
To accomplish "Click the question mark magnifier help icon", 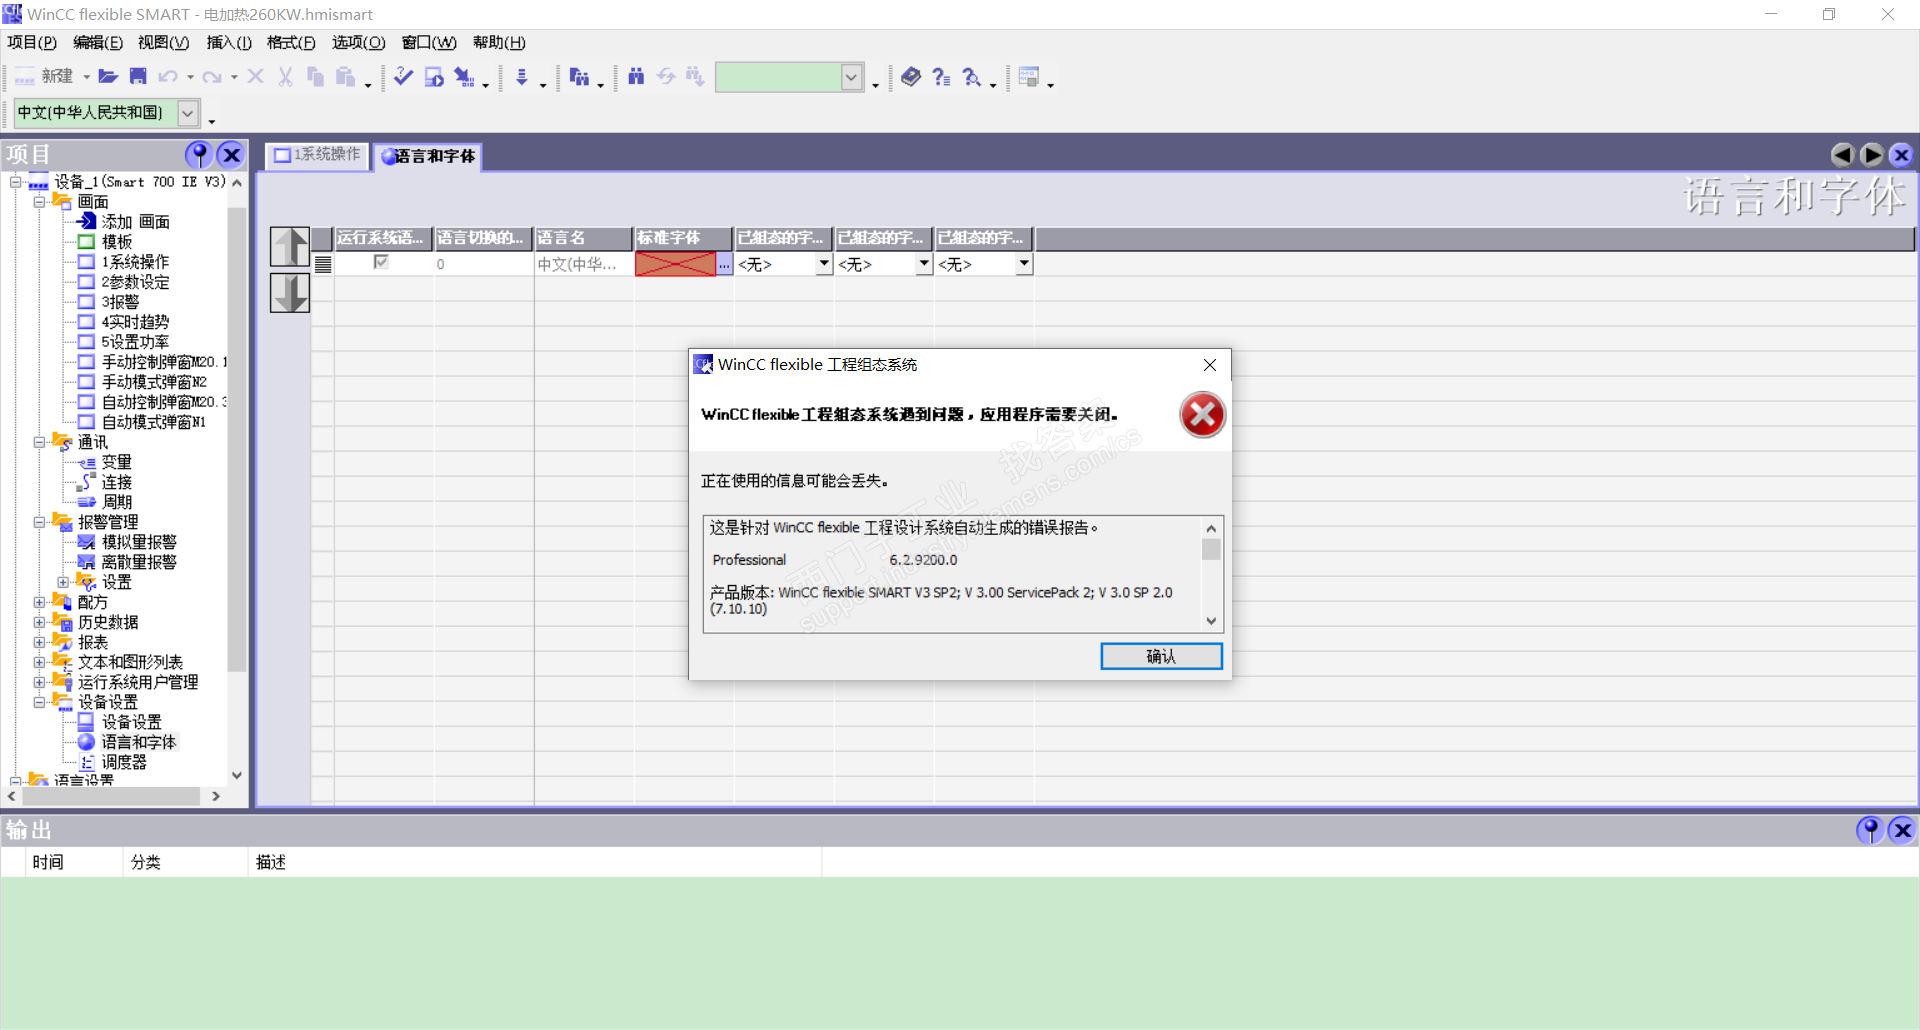I will point(972,77).
